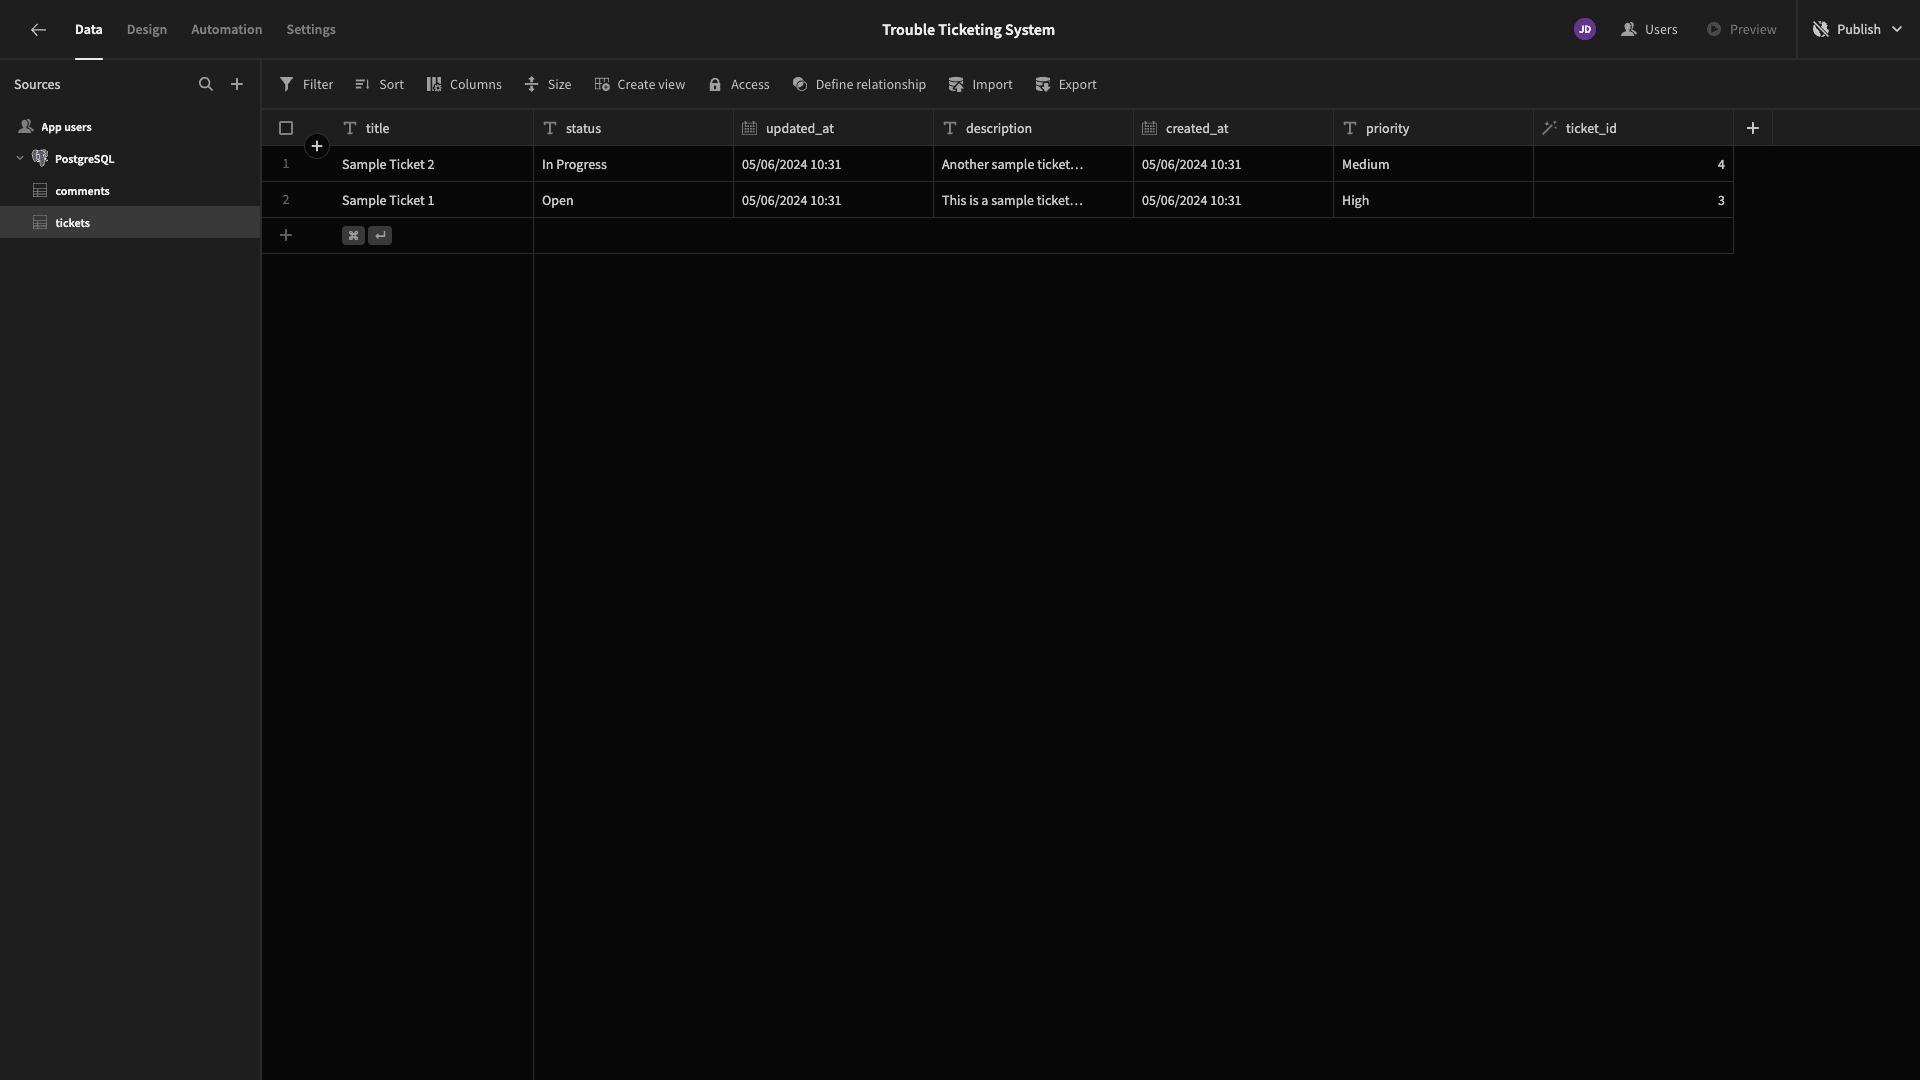
Task: Switch to the Design tab
Action: click(x=147, y=30)
